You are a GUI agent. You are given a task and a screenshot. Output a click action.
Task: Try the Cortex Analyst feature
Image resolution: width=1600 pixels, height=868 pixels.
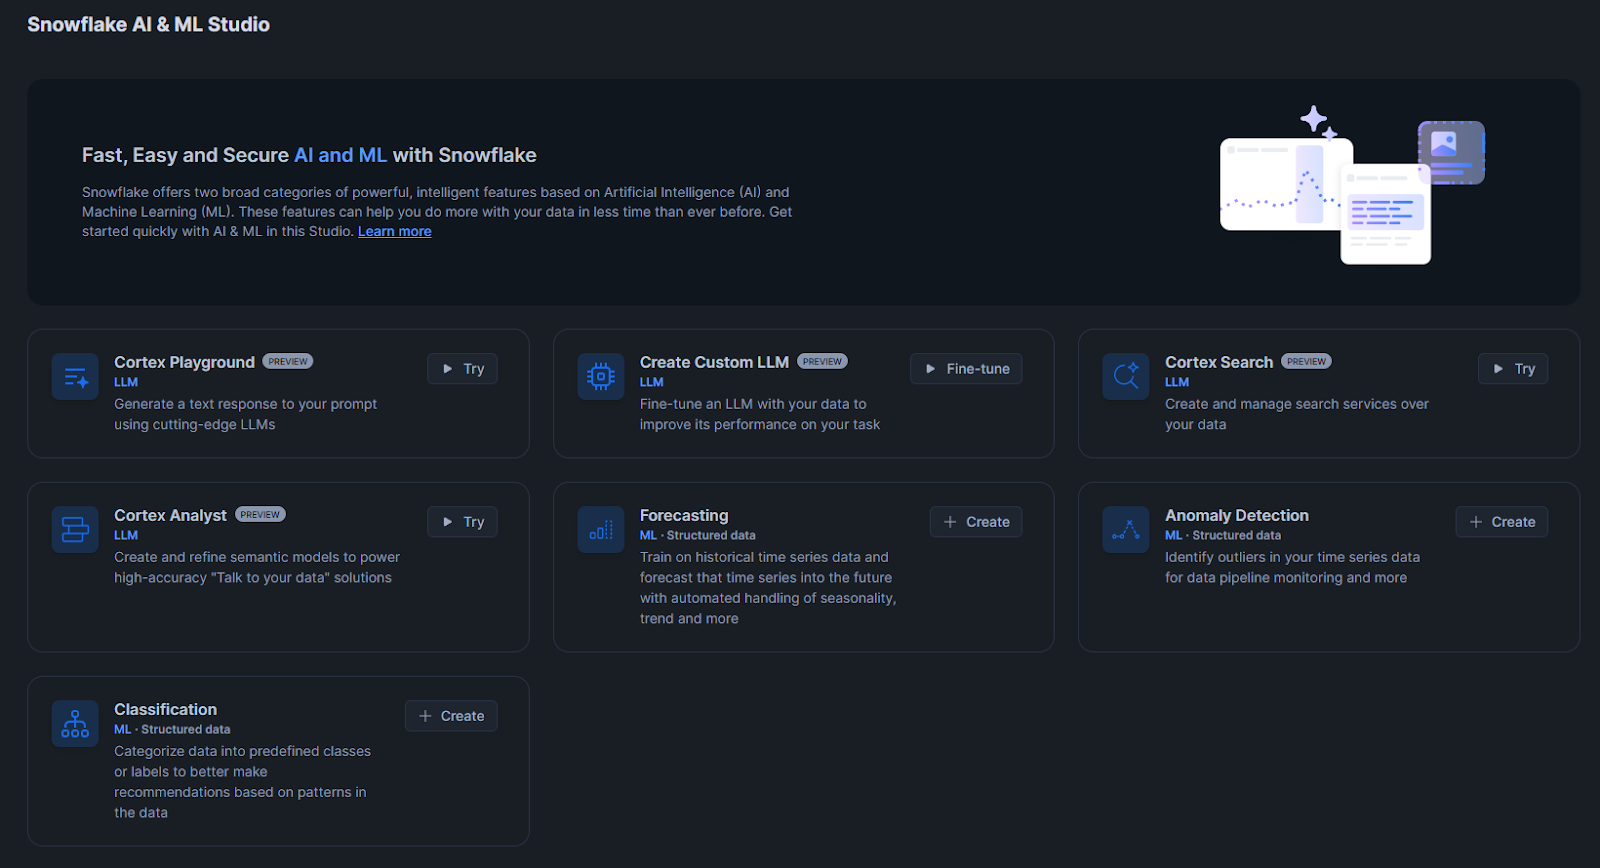(x=462, y=522)
